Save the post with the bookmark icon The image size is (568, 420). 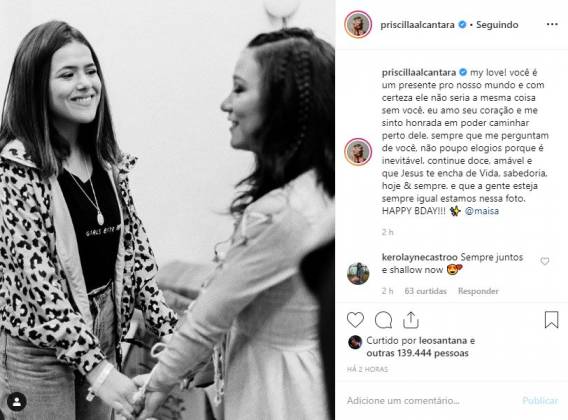click(x=551, y=320)
